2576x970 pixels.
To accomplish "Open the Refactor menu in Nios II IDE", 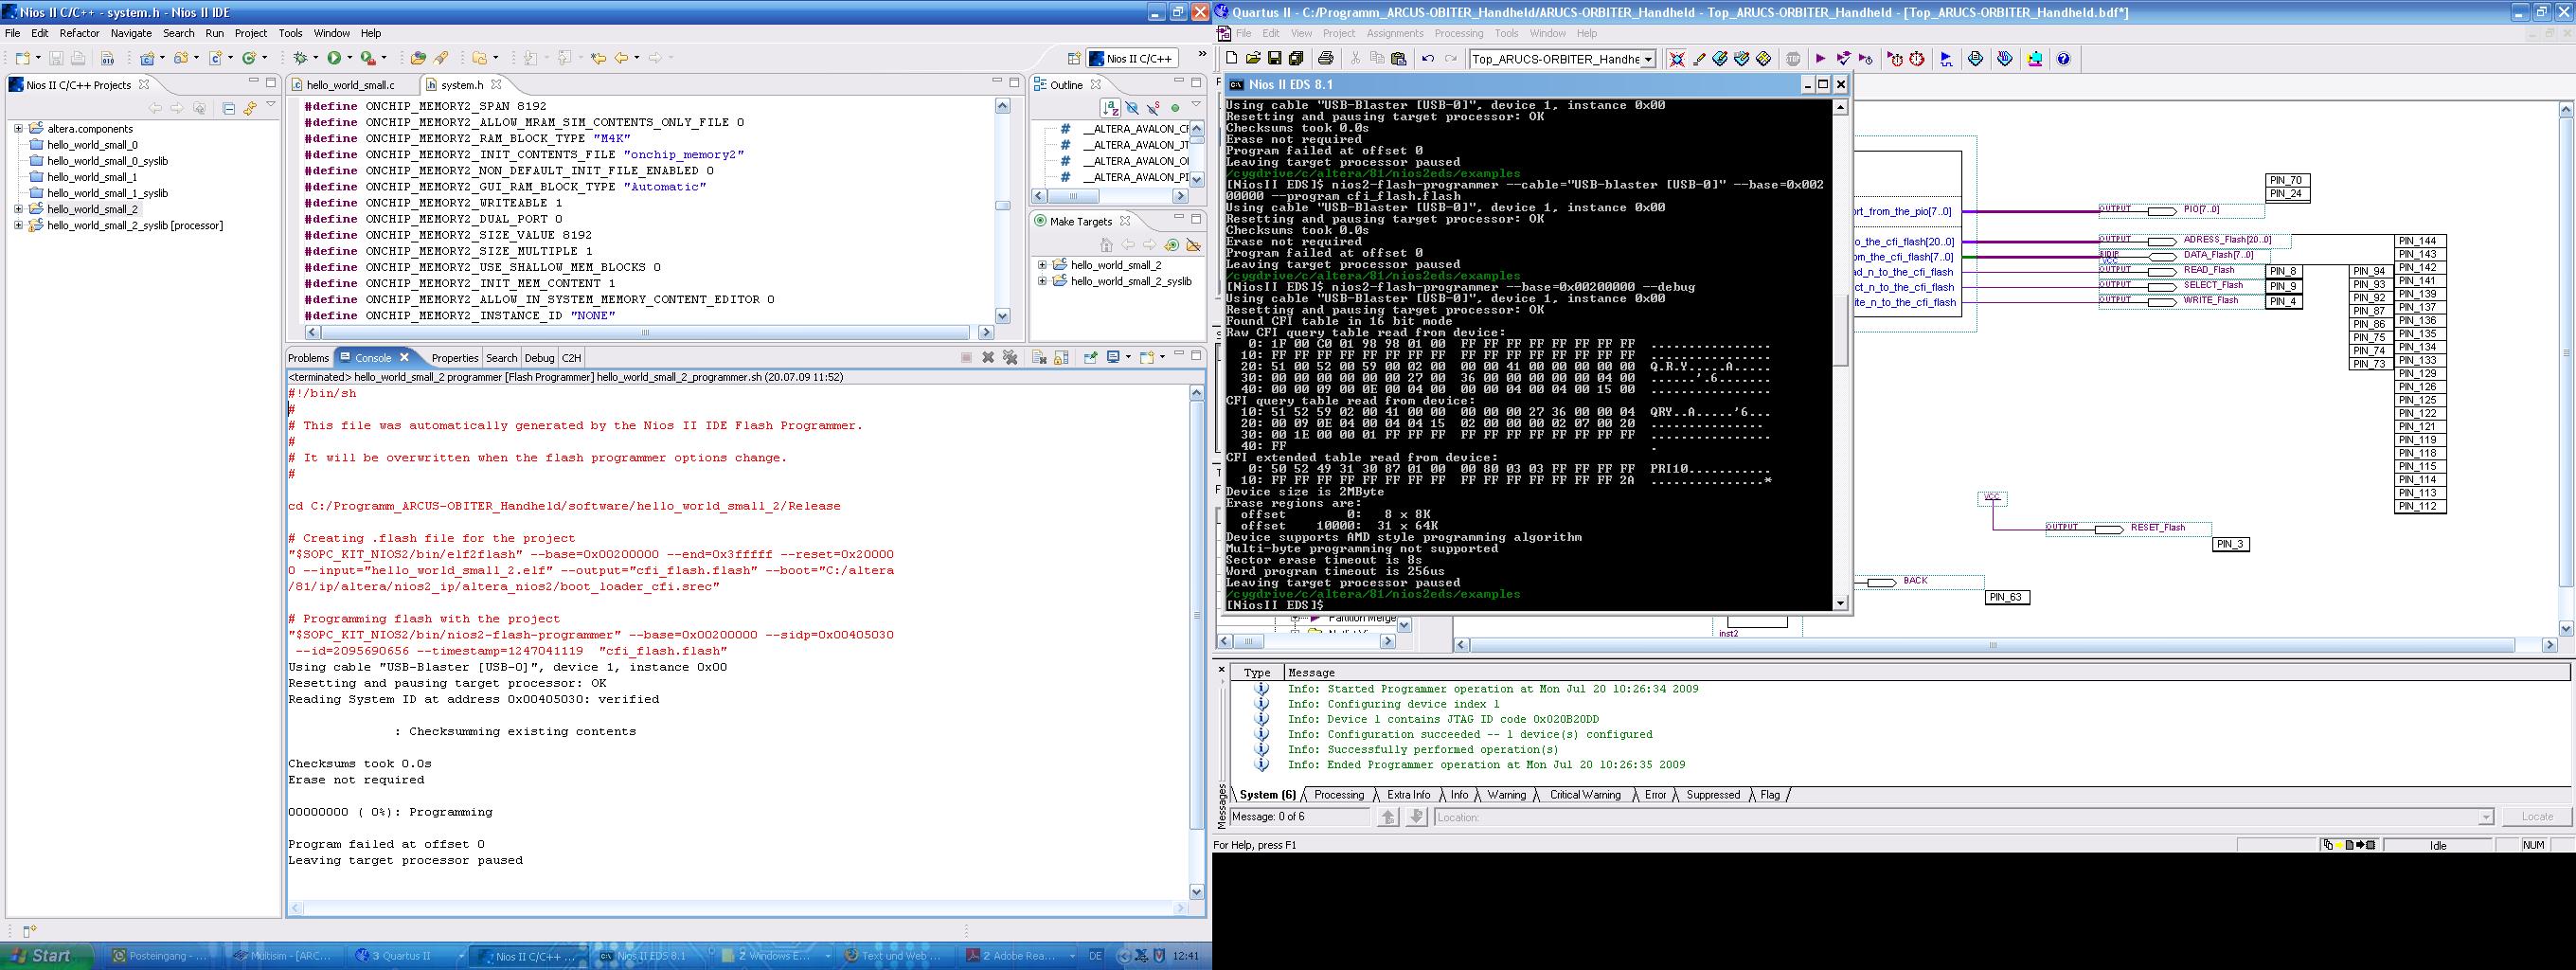I will (79, 33).
